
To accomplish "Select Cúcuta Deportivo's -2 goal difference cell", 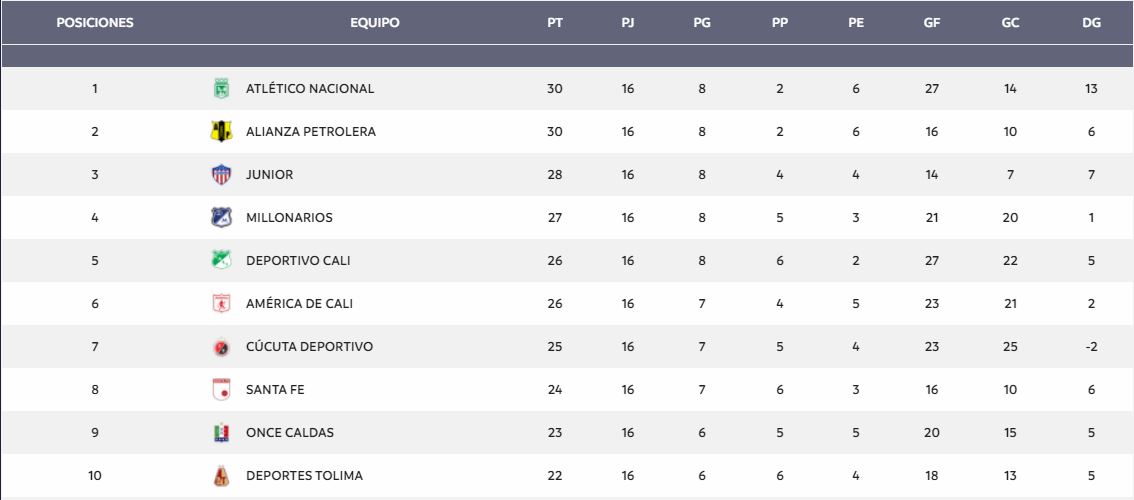I will [1091, 347].
